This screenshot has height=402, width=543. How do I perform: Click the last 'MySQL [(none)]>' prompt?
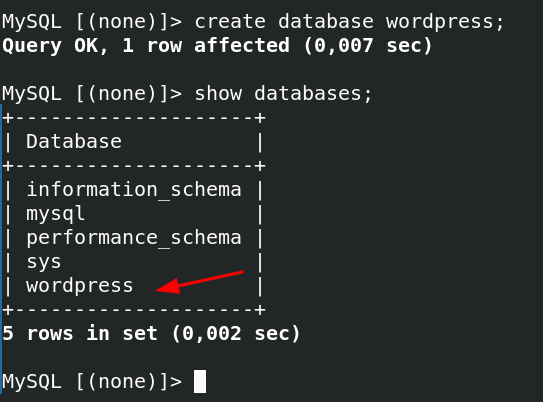92,382
